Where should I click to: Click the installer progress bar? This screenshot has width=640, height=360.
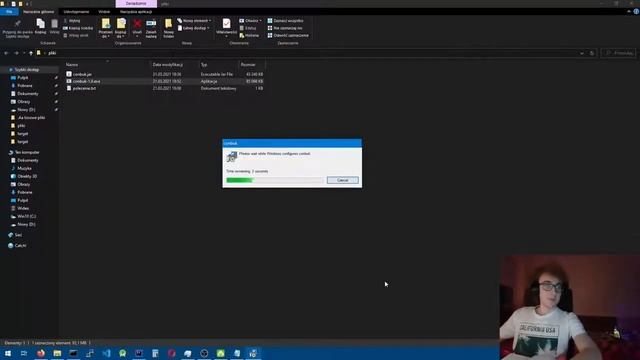(274, 180)
